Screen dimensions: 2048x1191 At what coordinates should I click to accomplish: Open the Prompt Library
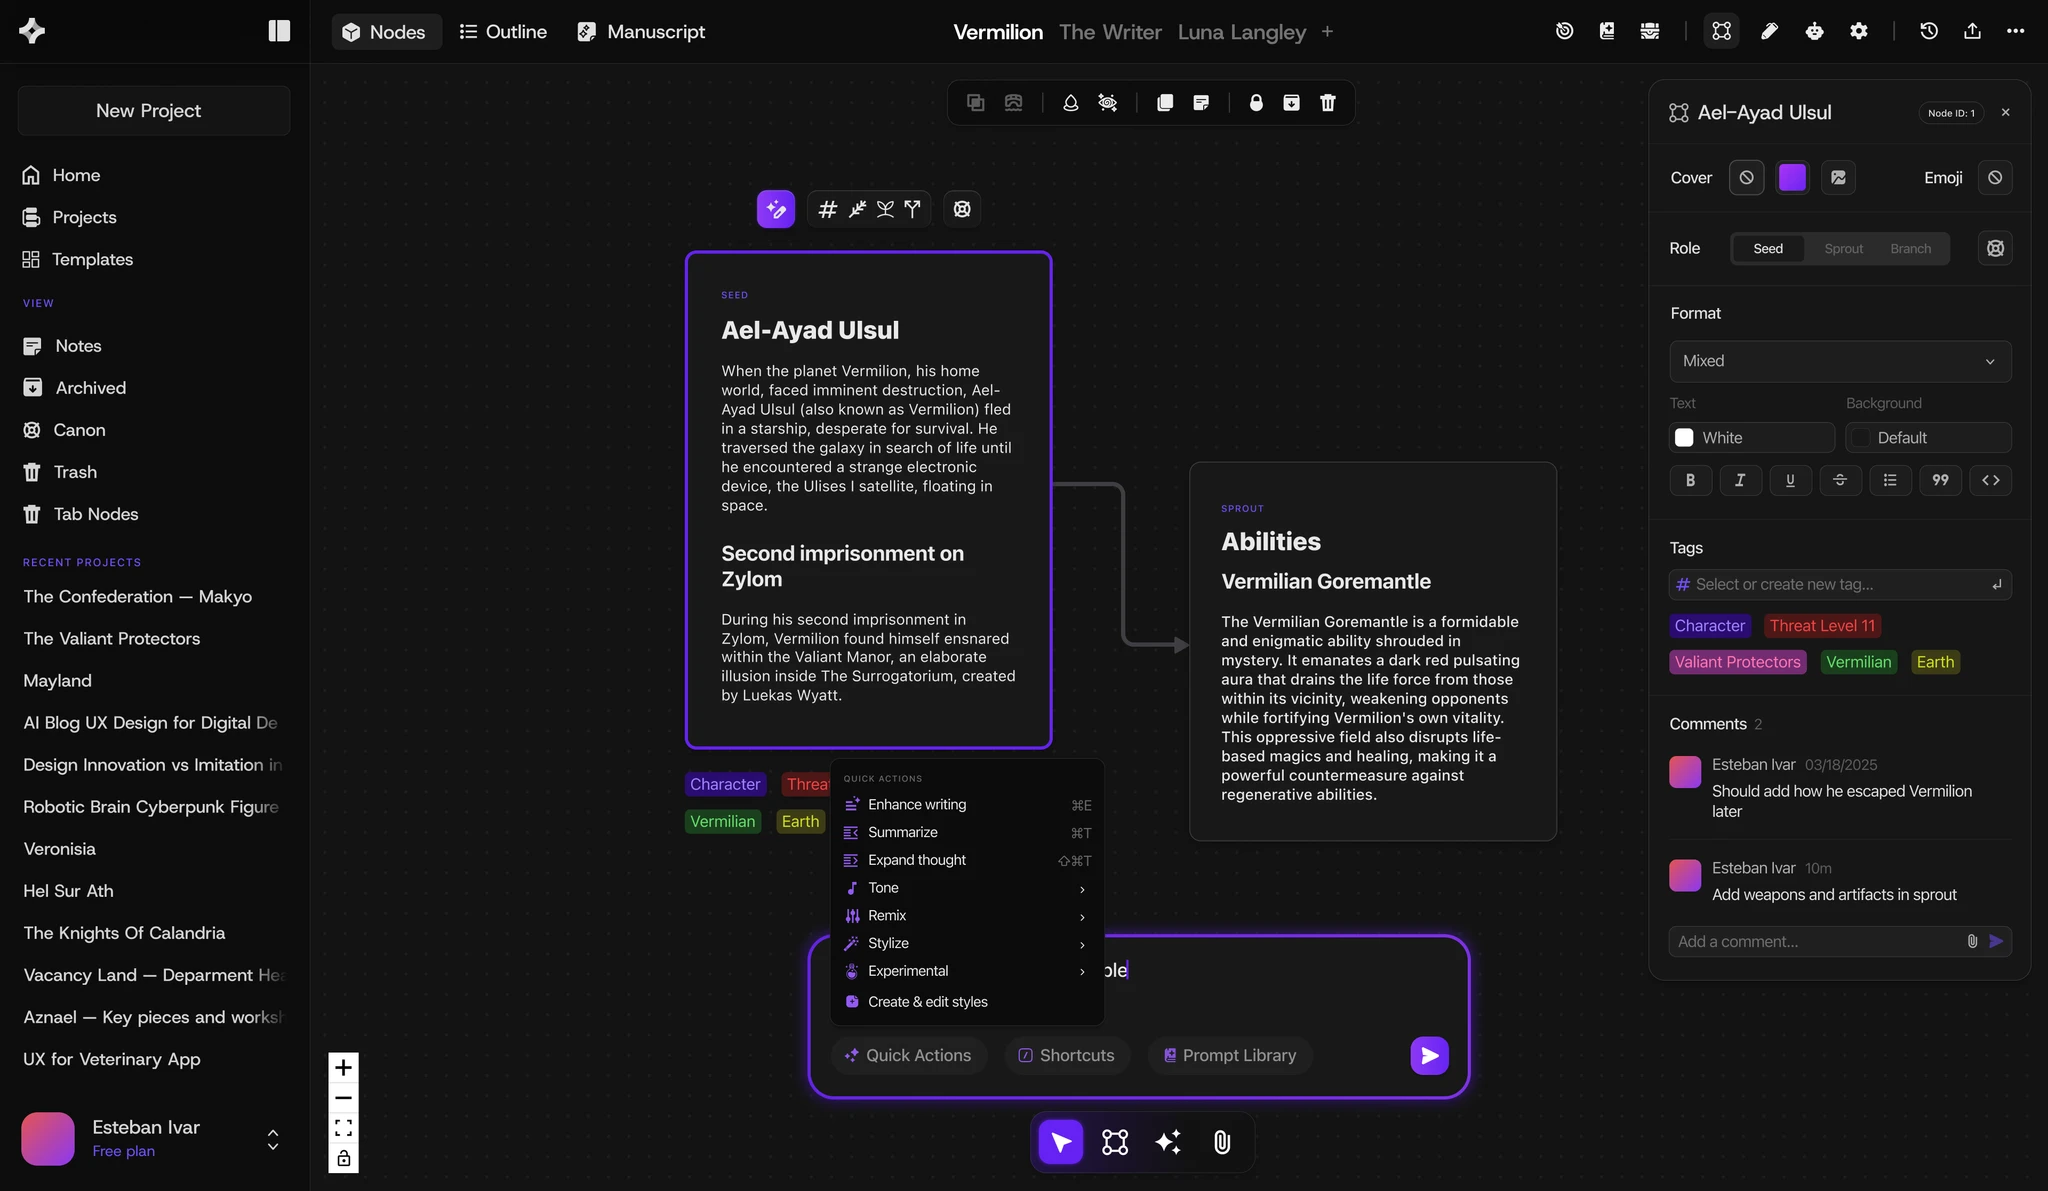tap(1230, 1055)
